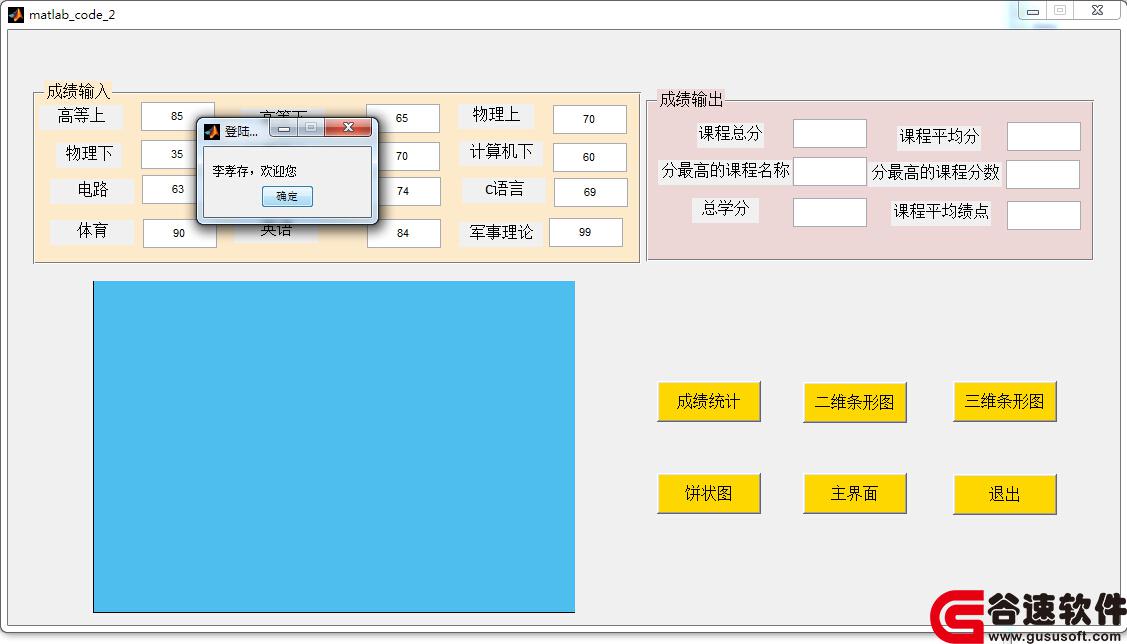Viewport: 1127px width, 644px height.
Task: Edit the score field showing 65
Action: click(x=402, y=119)
